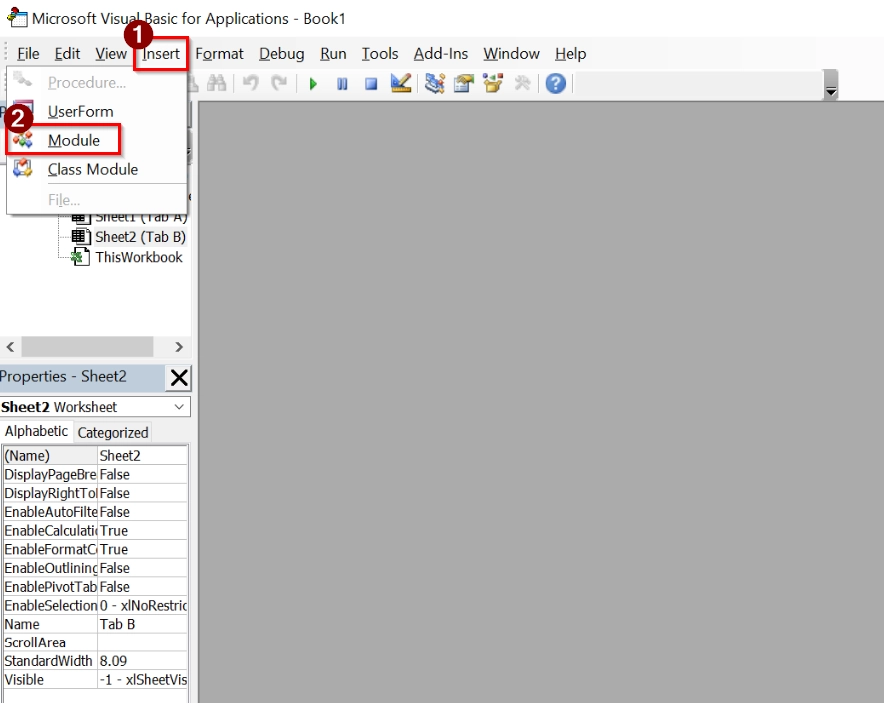Open the Debug menu
884x703 pixels.
click(281, 54)
